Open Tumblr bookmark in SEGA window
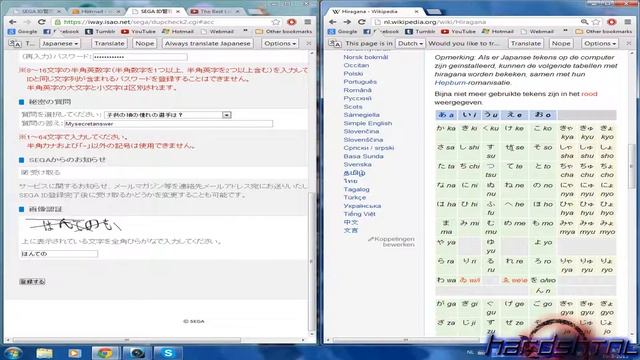Image resolution: width=640 pixels, height=360 pixels. coord(100,31)
